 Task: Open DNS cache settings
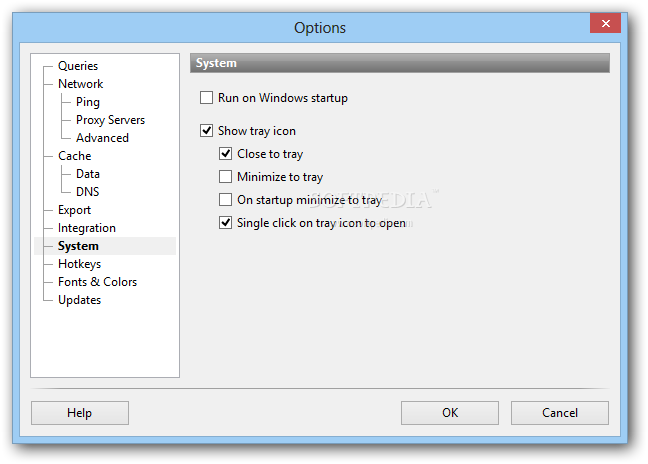pyautogui.click(x=88, y=192)
